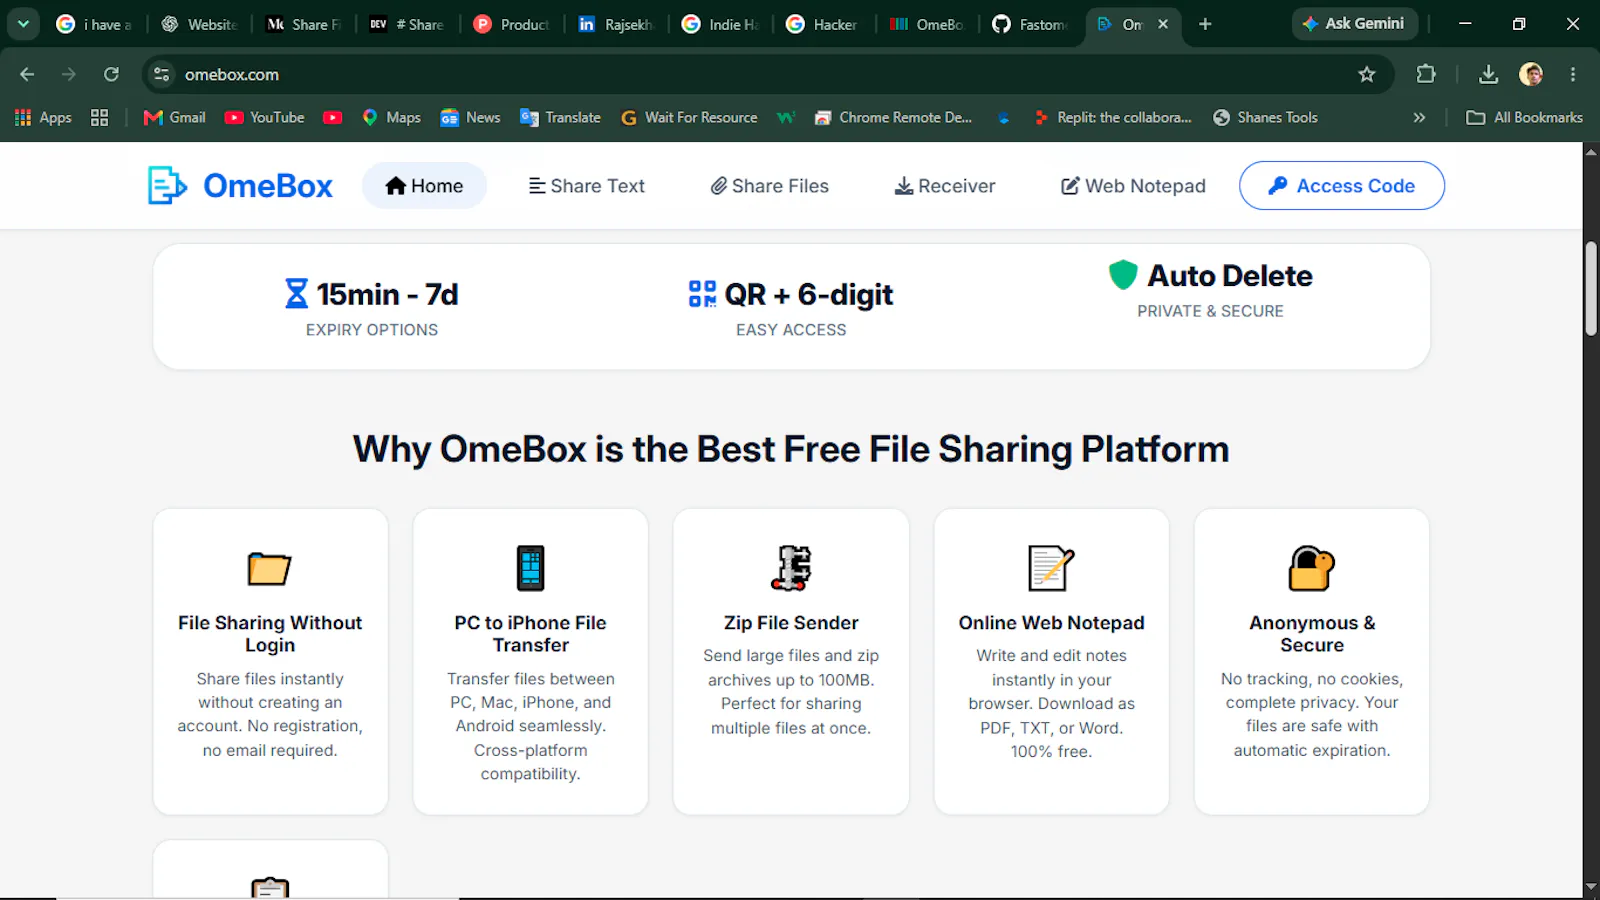Open the Translate bookmark

pos(561,117)
